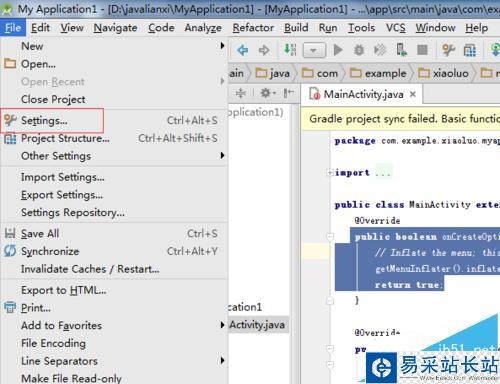Image resolution: width=500 pixels, height=384 pixels.
Task: Choose Project Structure... menu item
Action: [114, 138]
